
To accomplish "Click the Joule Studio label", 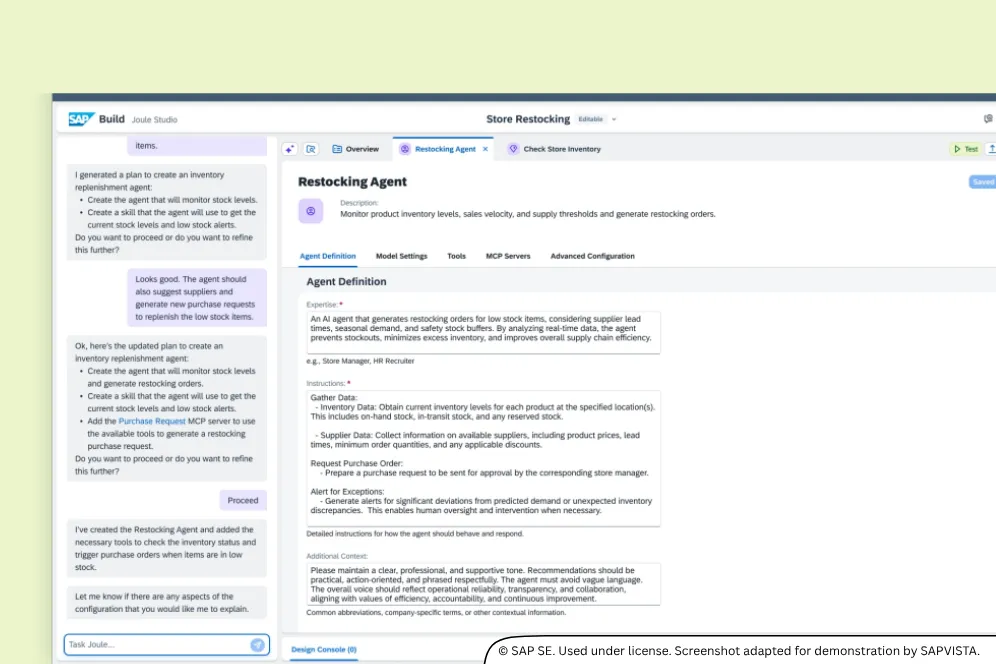I will [x=154, y=119].
